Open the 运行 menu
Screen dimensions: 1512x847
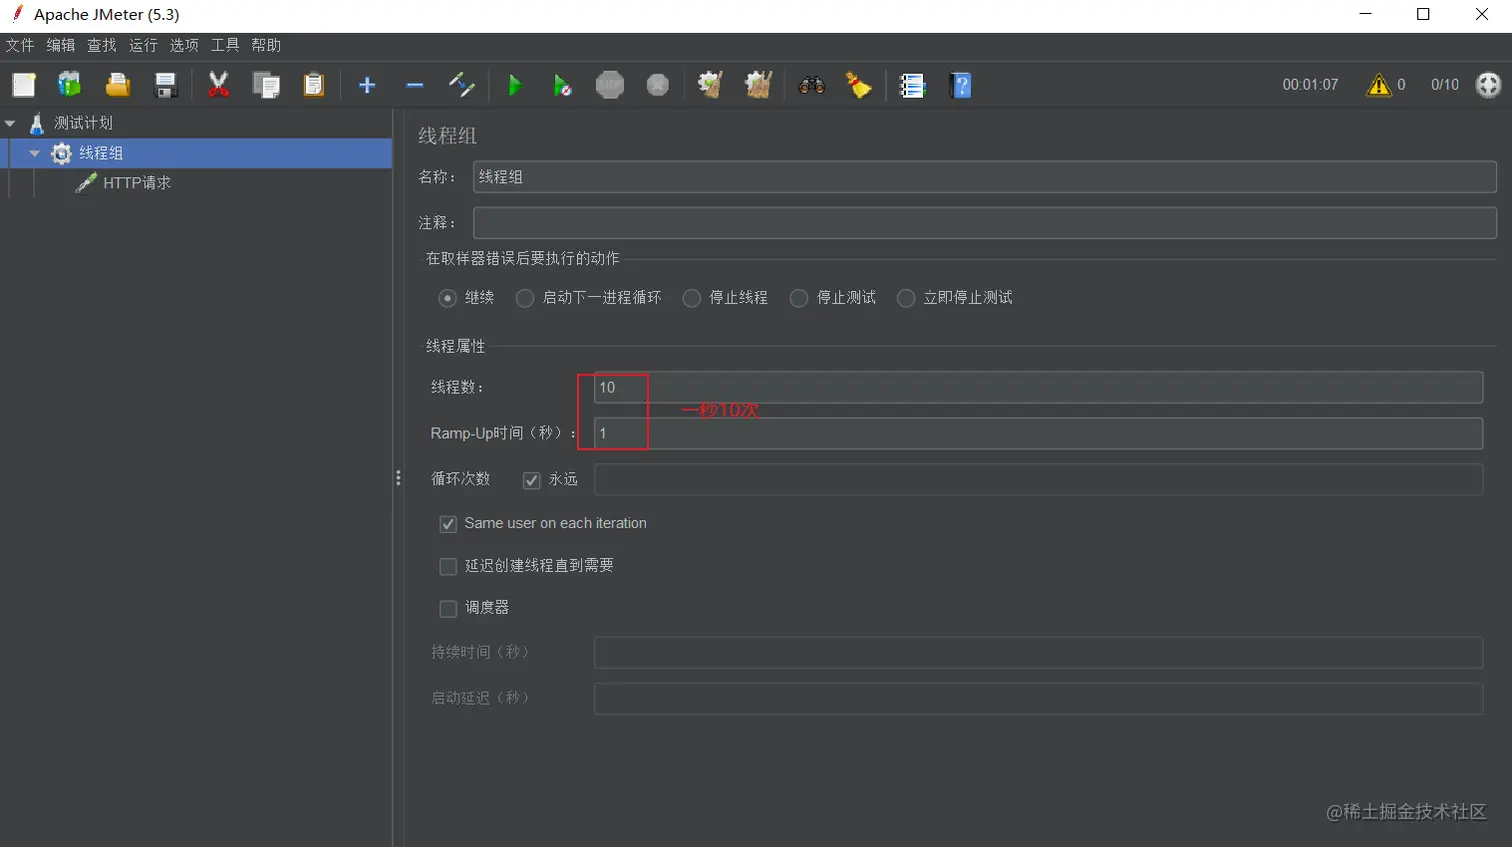143,45
